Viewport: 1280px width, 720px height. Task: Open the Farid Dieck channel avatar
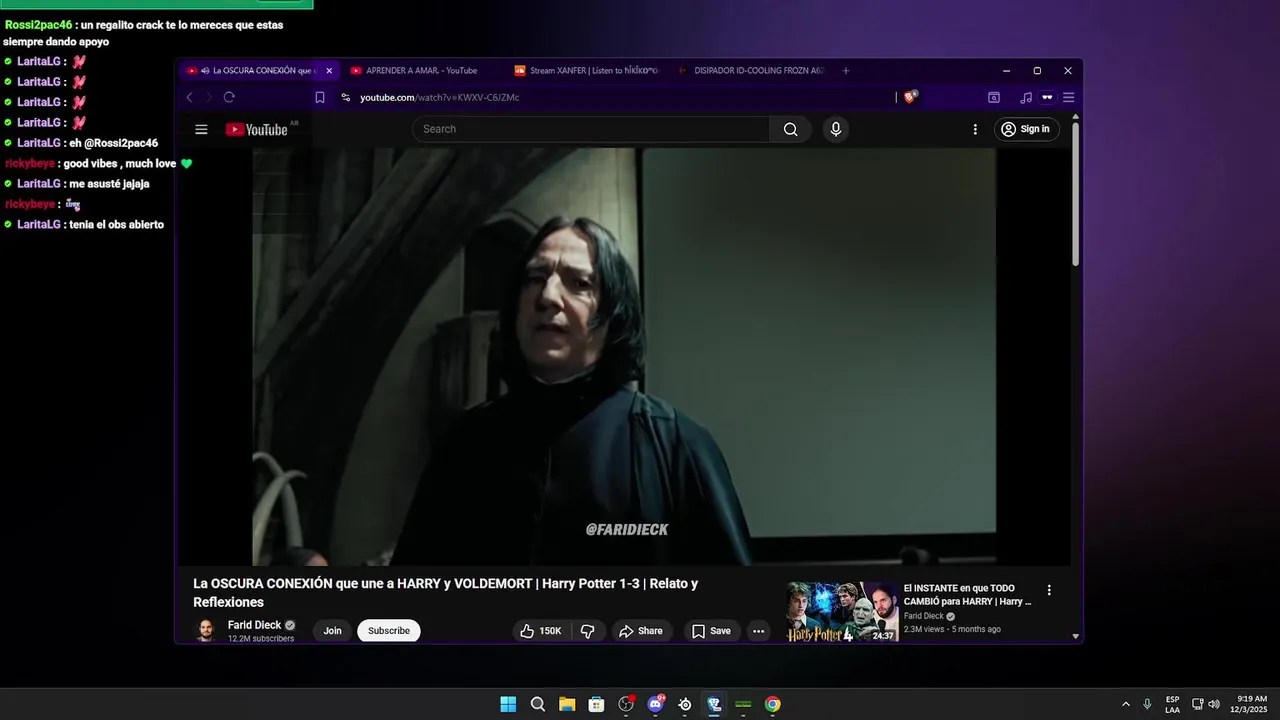coord(206,631)
